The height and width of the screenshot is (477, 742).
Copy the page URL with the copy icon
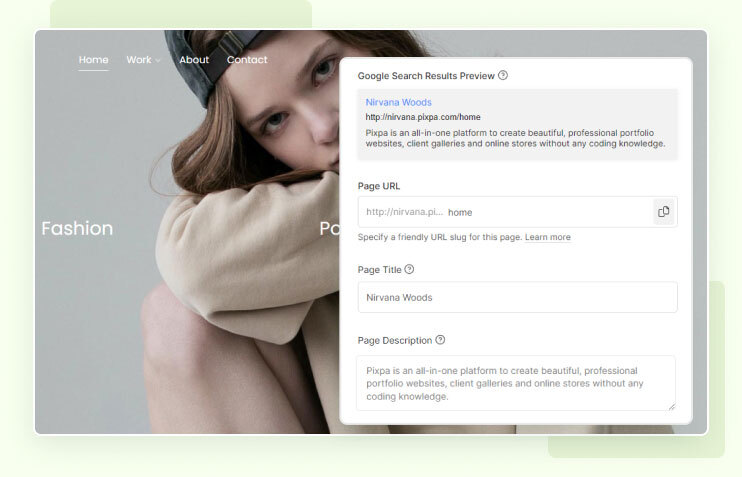[663, 212]
